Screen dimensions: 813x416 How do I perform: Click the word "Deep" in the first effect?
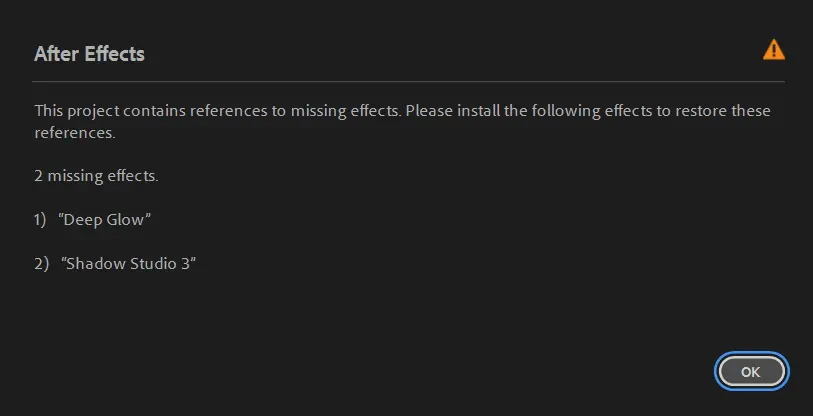(x=83, y=219)
